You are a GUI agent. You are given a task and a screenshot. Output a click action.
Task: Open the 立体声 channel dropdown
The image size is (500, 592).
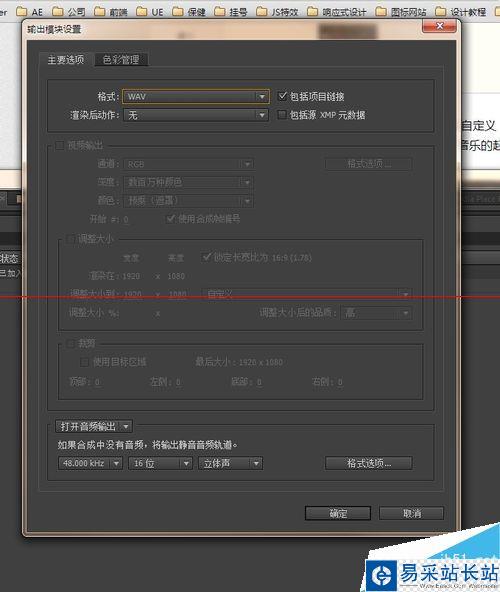coord(231,463)
